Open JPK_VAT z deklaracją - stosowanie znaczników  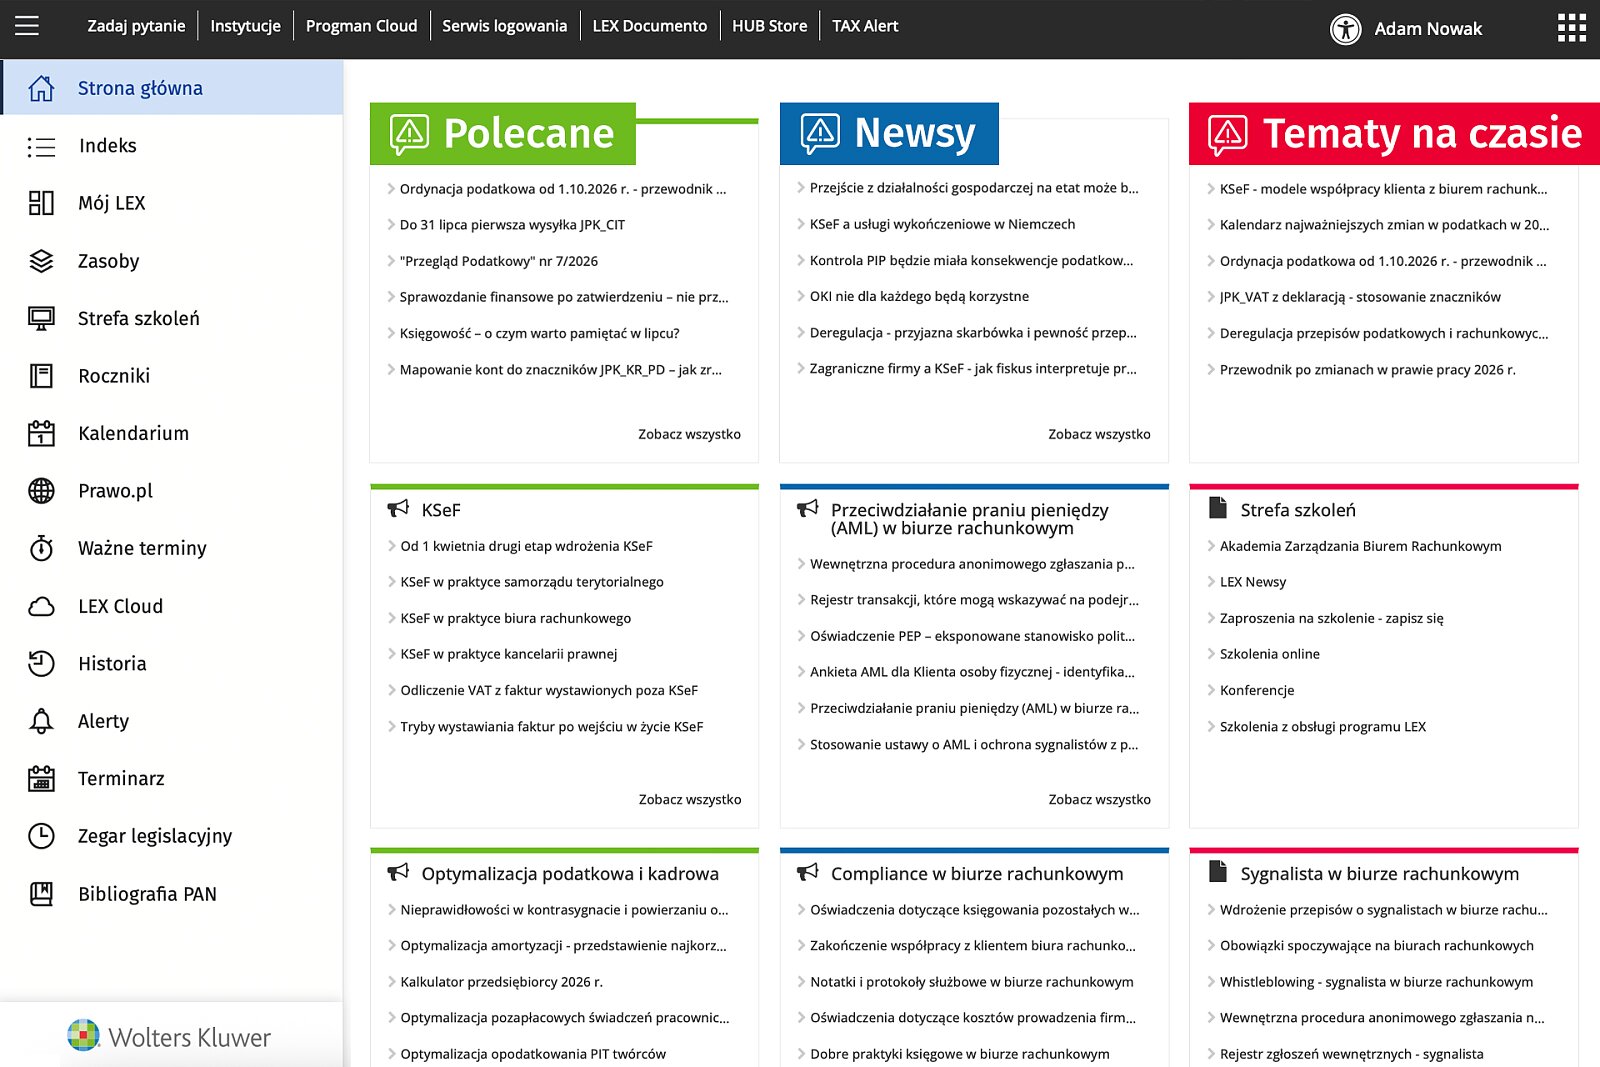1360,297
